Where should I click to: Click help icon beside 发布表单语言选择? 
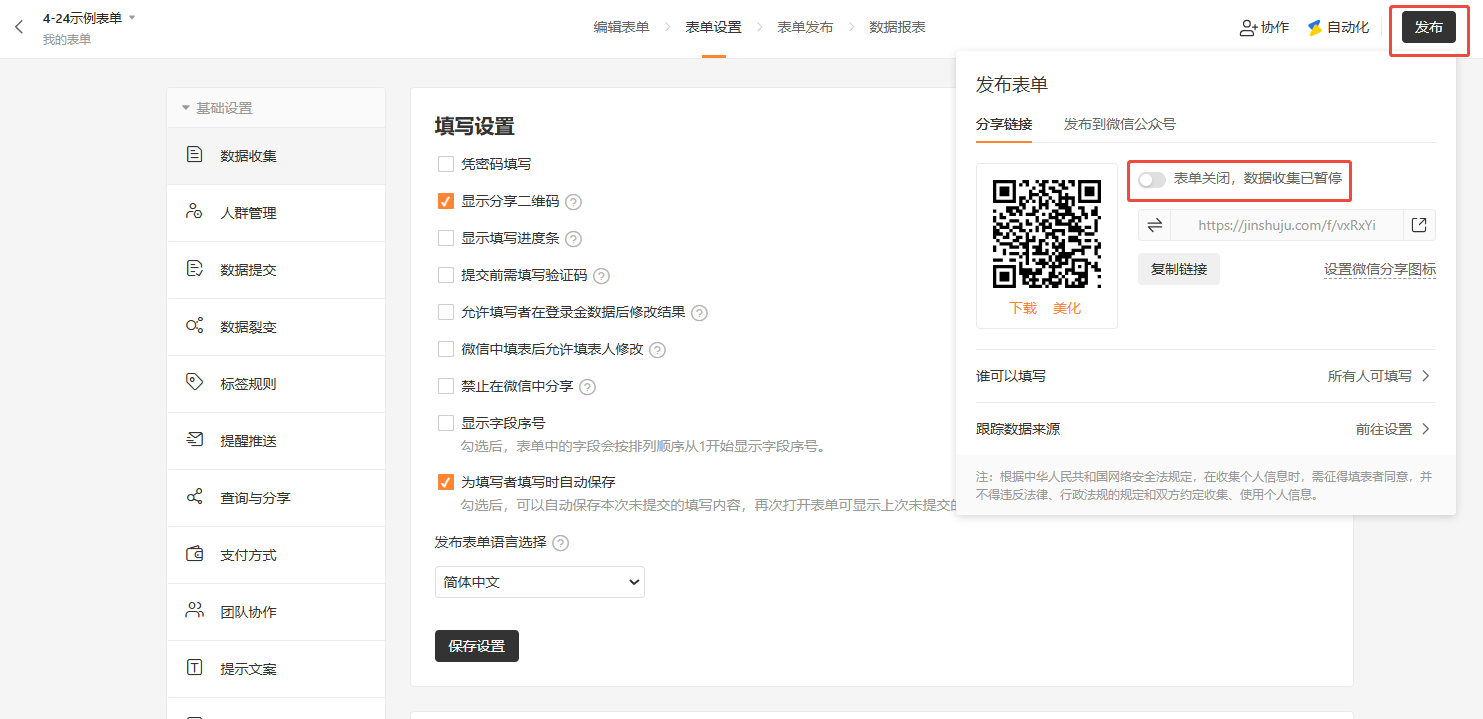pyautogui.click(x=560, y=543)
